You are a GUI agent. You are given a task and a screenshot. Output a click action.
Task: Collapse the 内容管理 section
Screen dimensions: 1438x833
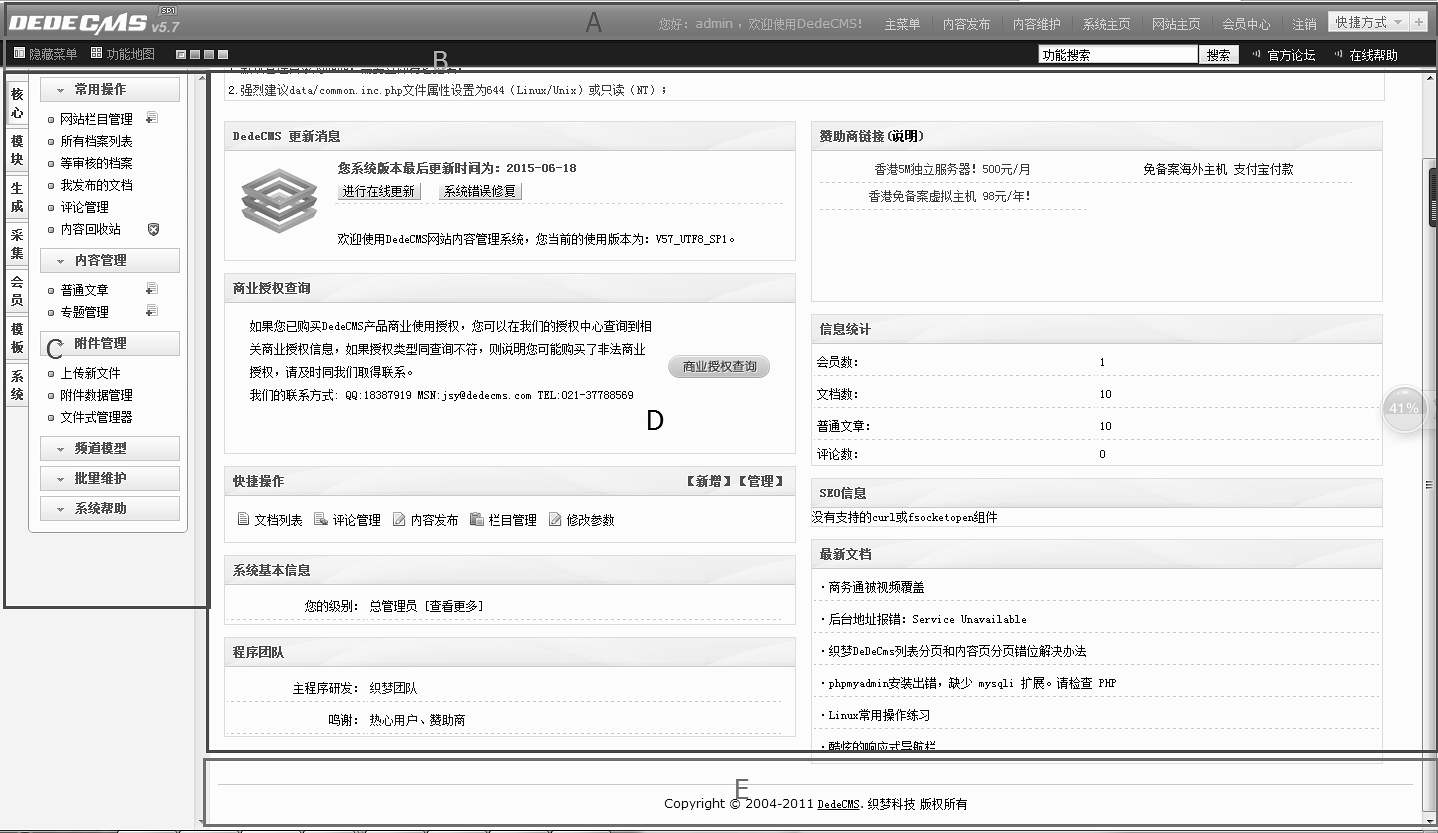pyautogui.click(x=110, y=260)
